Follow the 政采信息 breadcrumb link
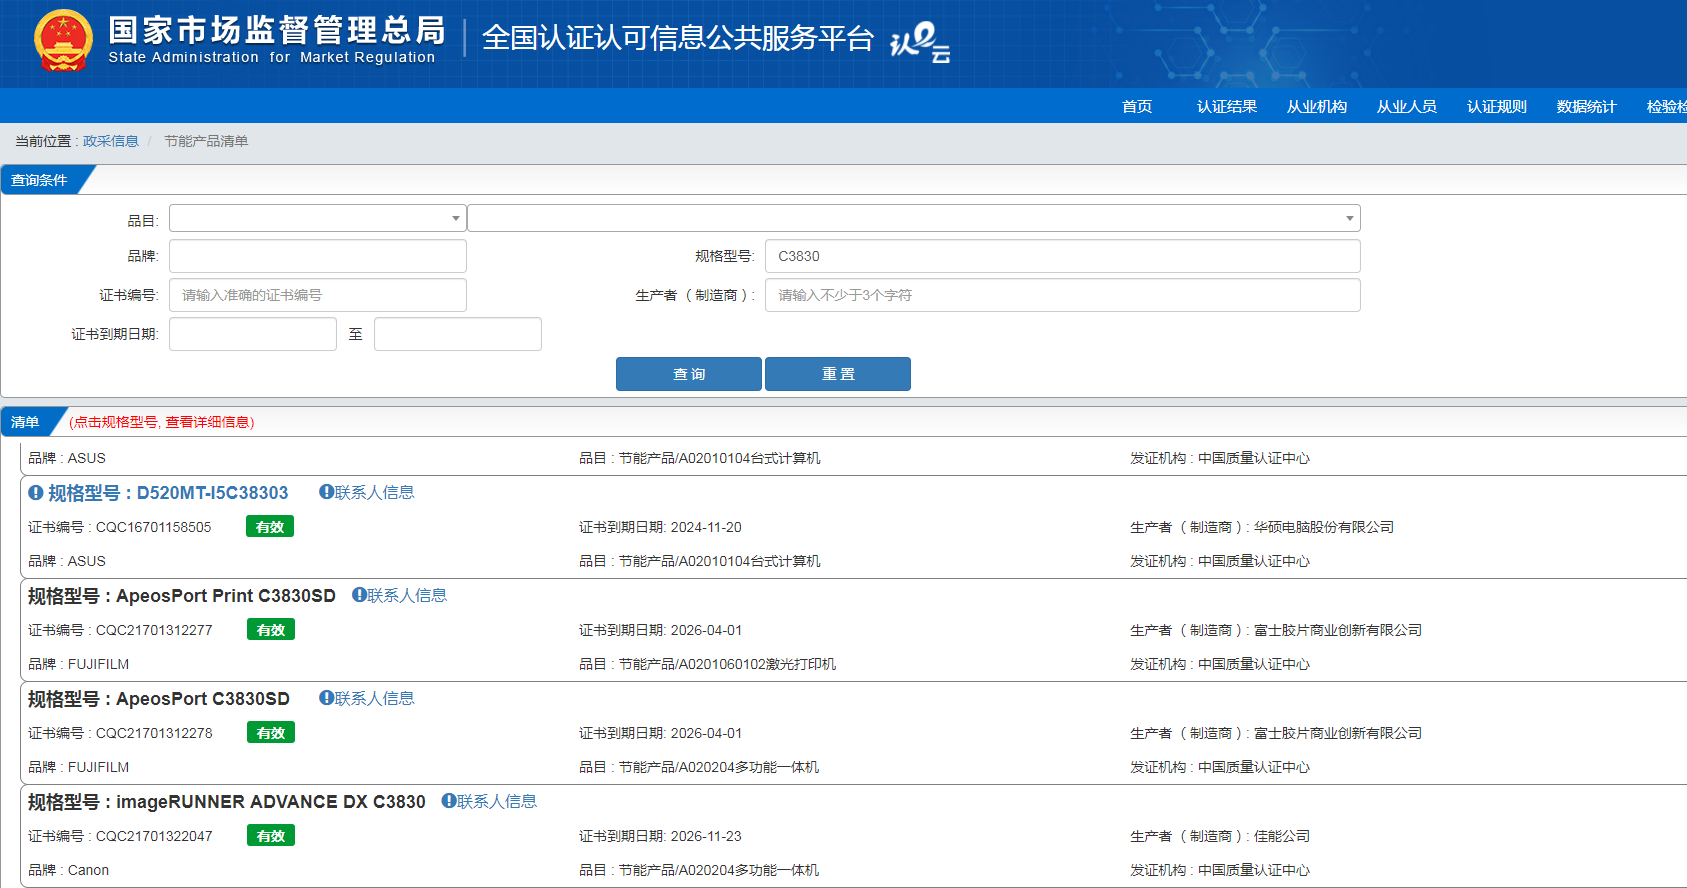Screen dimensions: 1687x888 point(111,141)
